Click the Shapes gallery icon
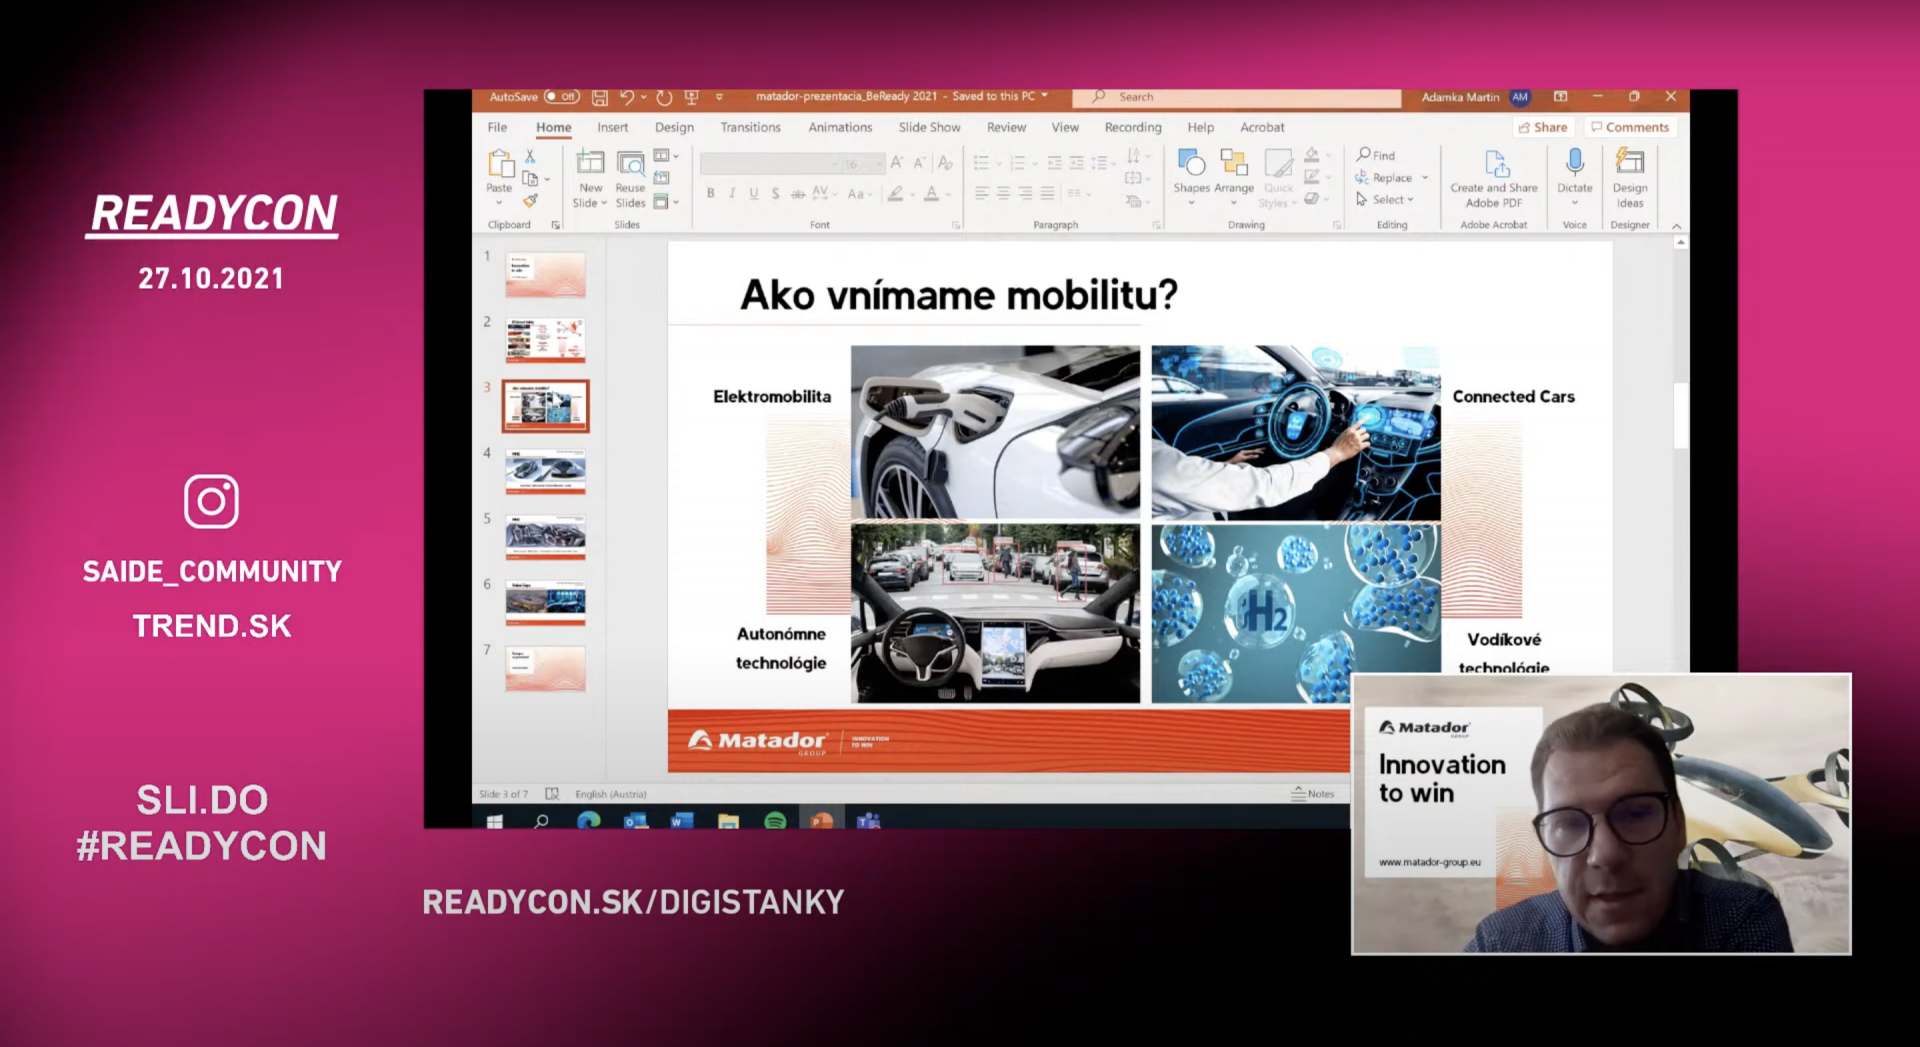The height and width of the screenshot is (1047, 1920). 1191,164
